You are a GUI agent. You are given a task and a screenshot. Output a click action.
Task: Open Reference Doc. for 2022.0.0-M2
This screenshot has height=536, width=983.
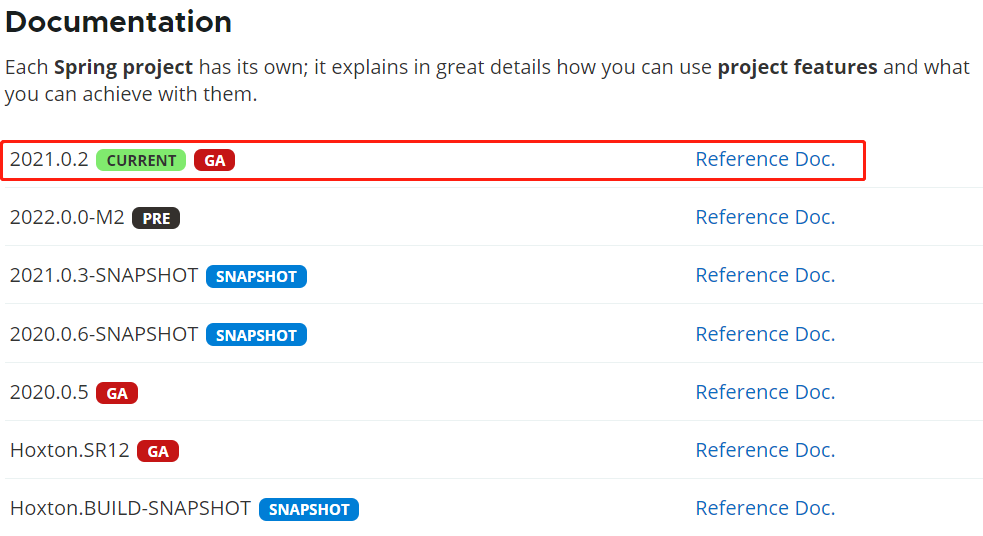pos(765,217)
